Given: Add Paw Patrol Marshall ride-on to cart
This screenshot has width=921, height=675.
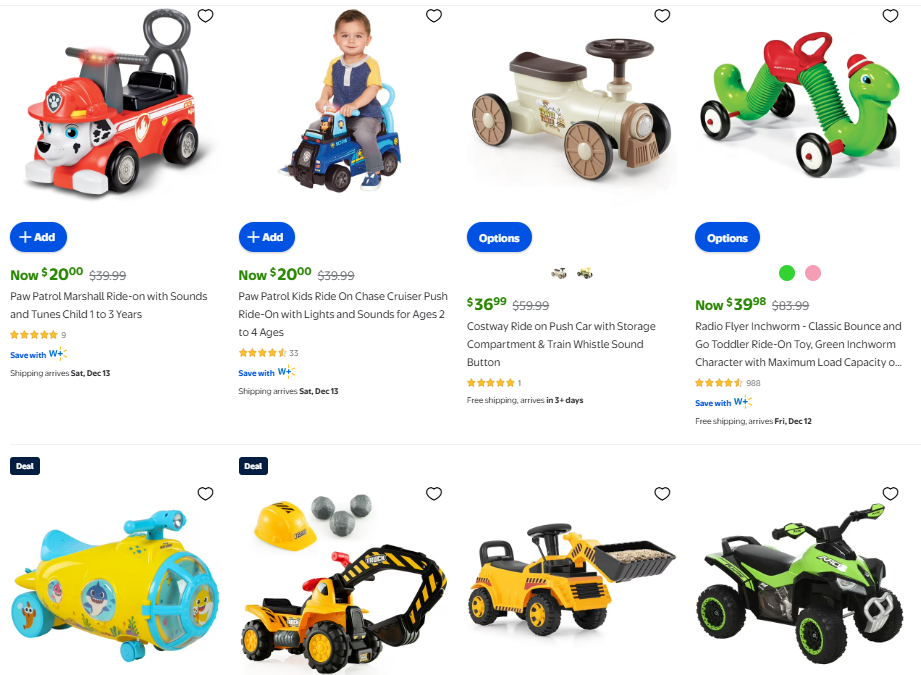Looking at the screenshot, I should [38, 237].
